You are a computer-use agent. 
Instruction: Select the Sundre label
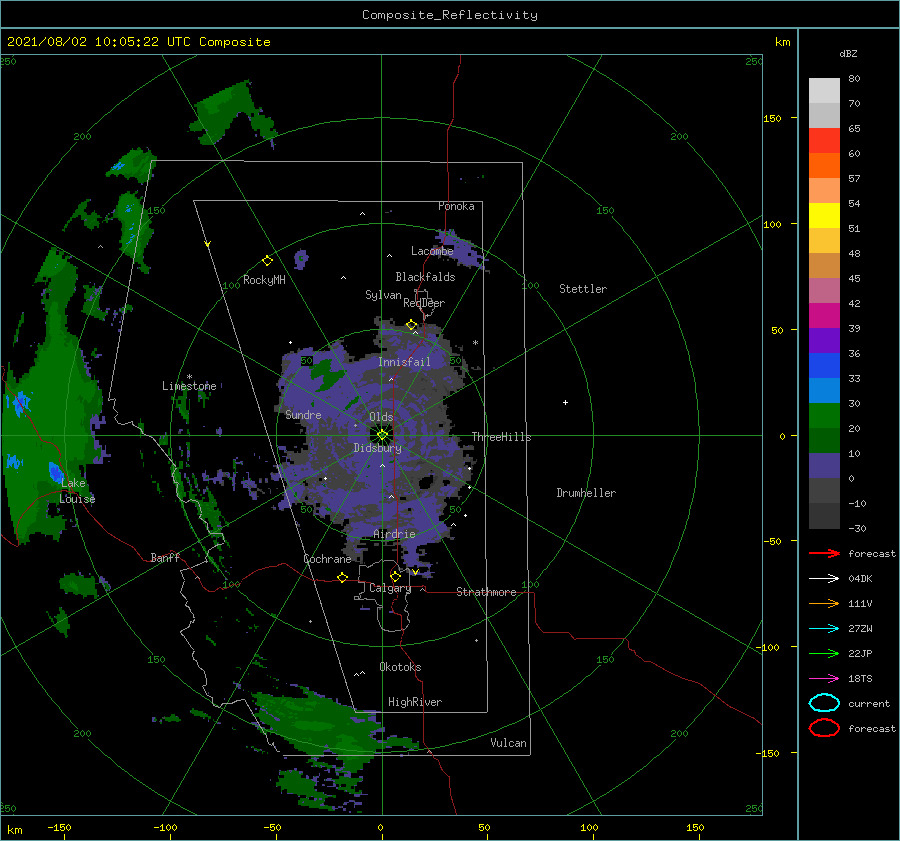[303, 414]
